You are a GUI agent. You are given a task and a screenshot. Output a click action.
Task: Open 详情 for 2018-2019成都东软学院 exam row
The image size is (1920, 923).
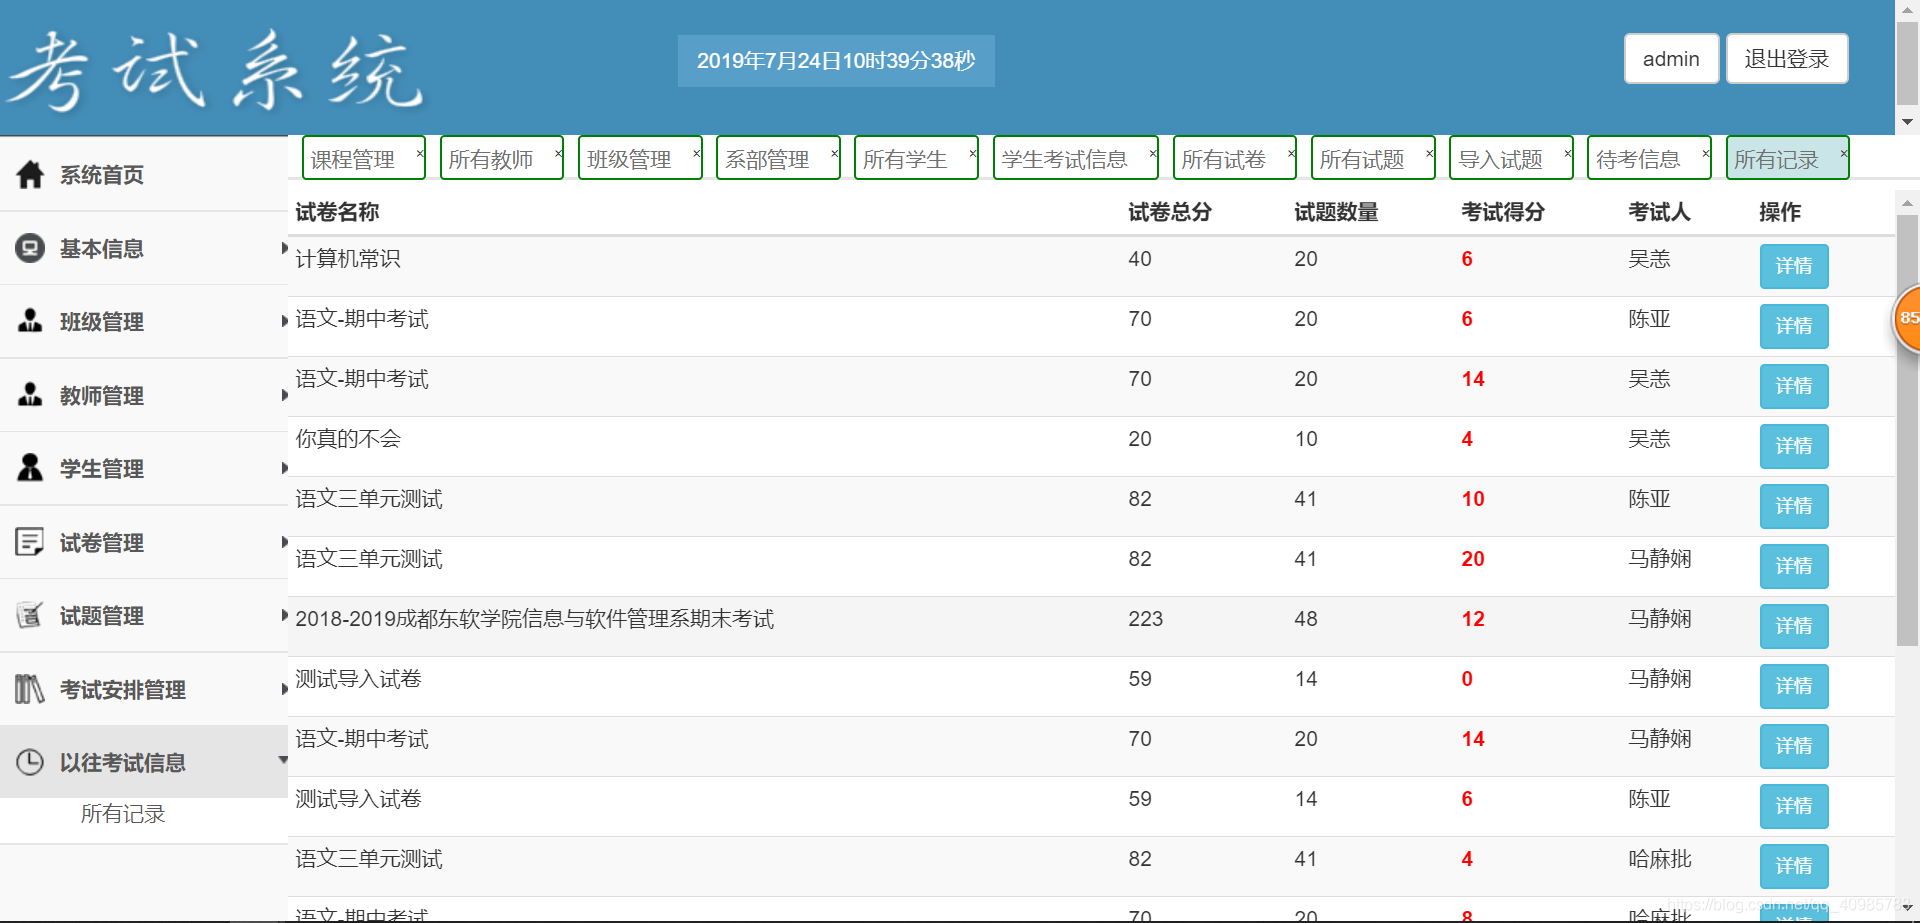coord(1794,626)
